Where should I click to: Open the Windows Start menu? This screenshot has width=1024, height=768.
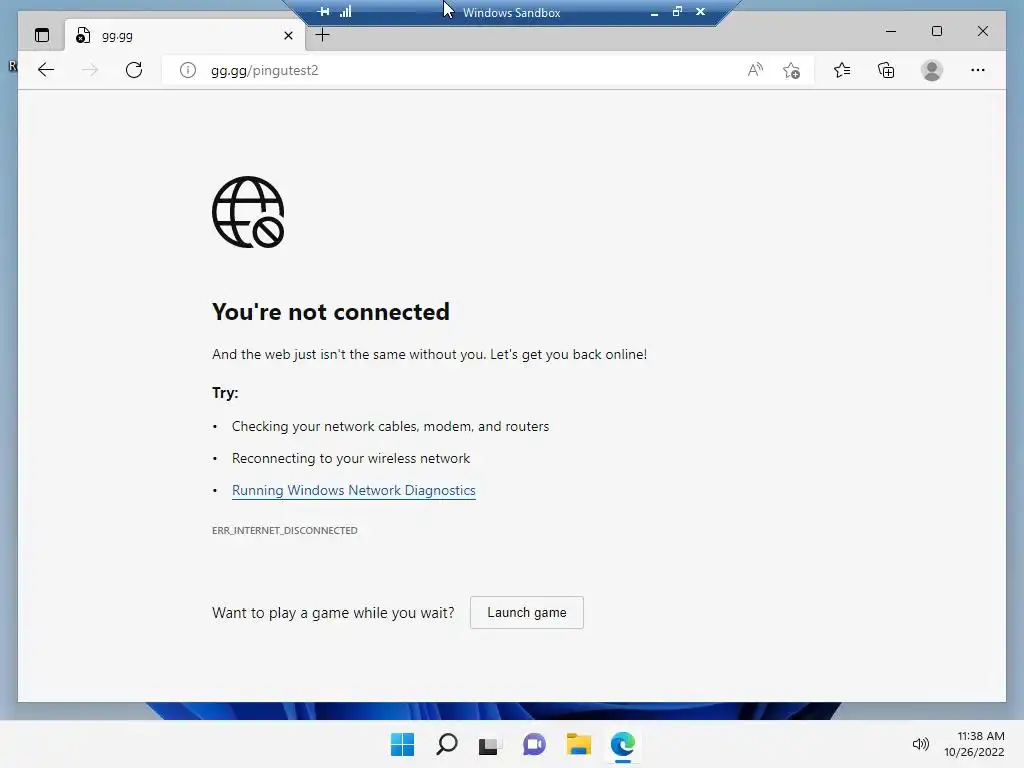(x=402, y=744)
